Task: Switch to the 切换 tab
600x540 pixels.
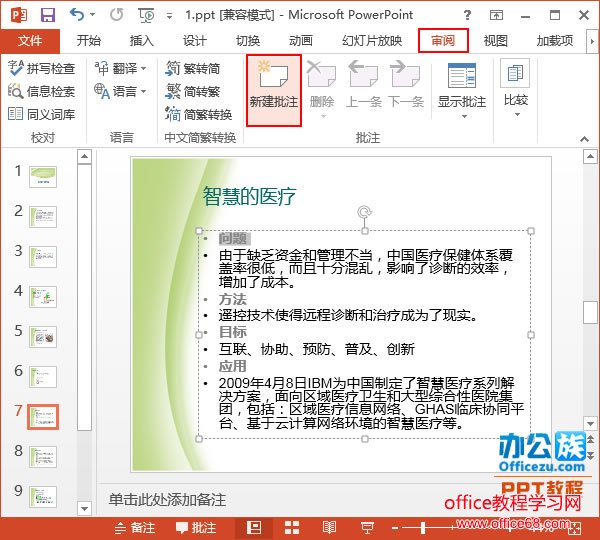Action: coord(248,41)
